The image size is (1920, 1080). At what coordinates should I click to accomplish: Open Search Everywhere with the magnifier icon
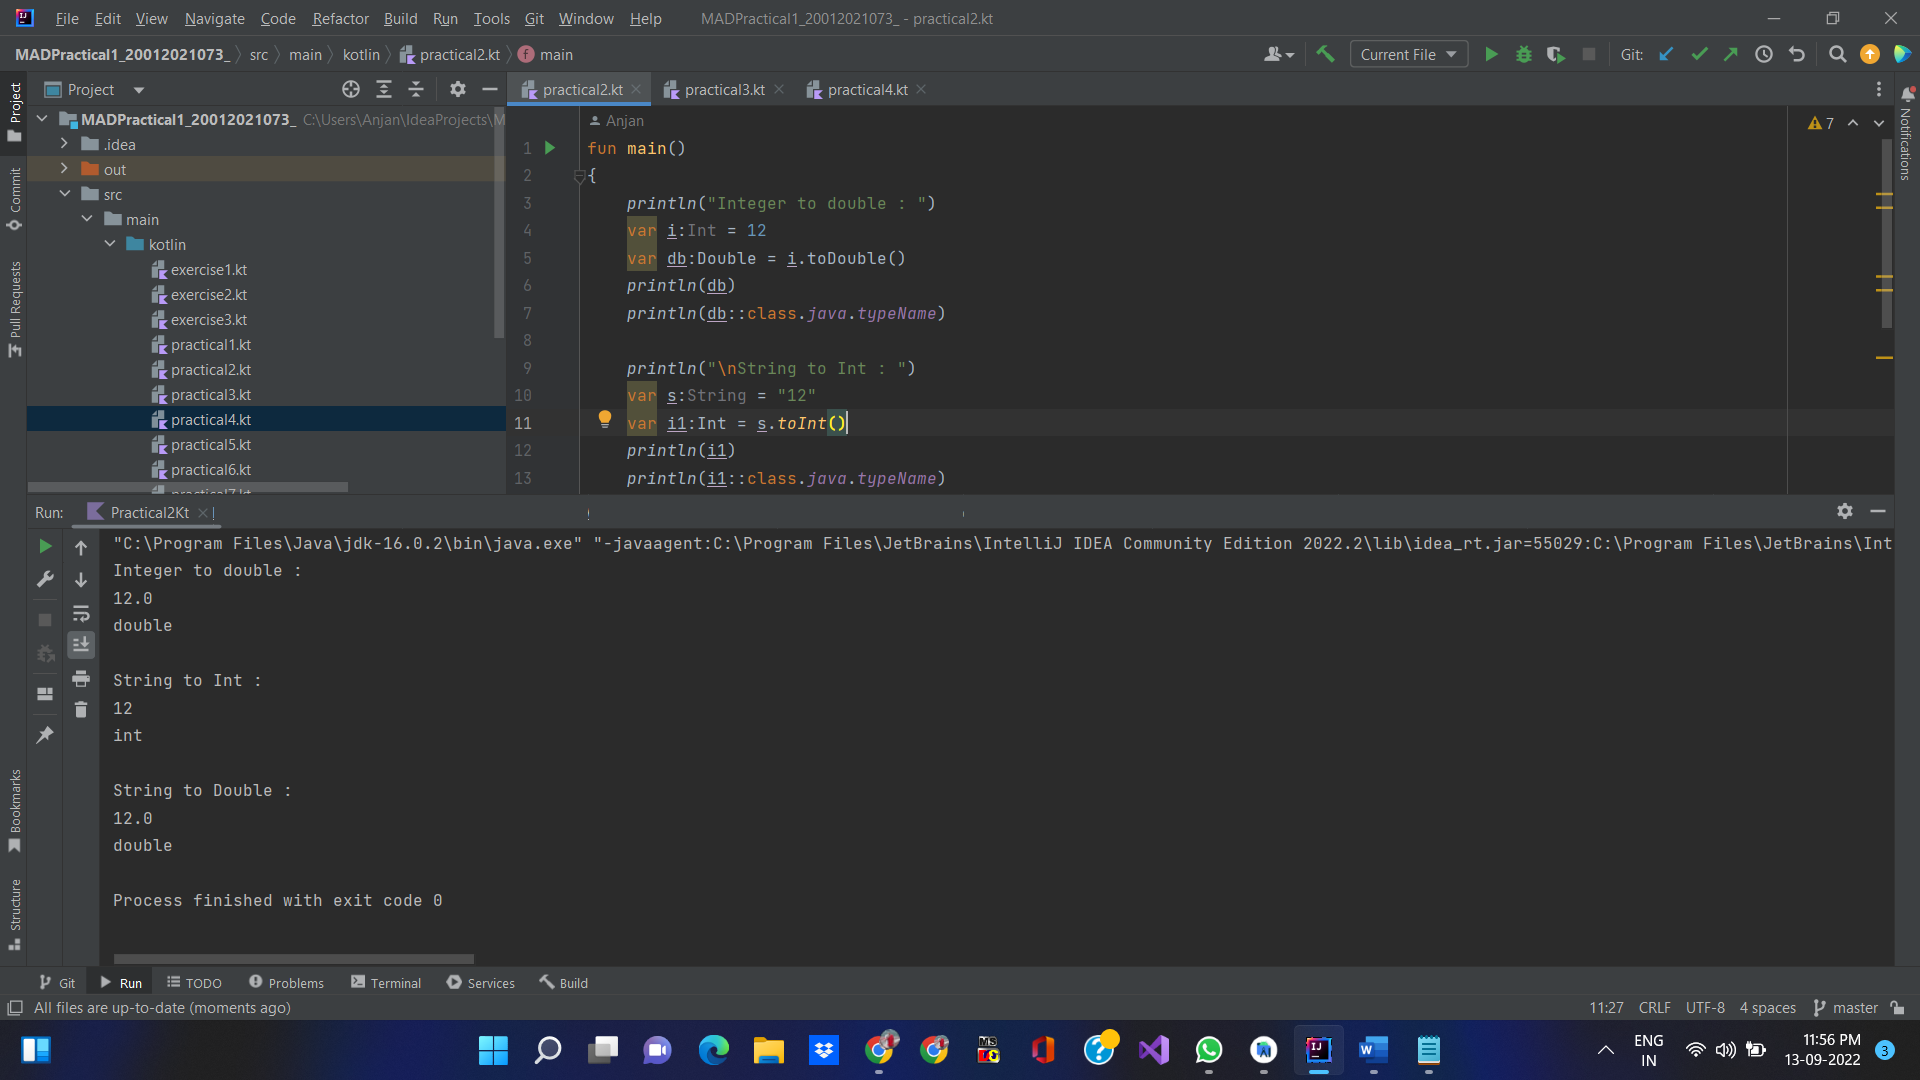[x=1837, y=54]
